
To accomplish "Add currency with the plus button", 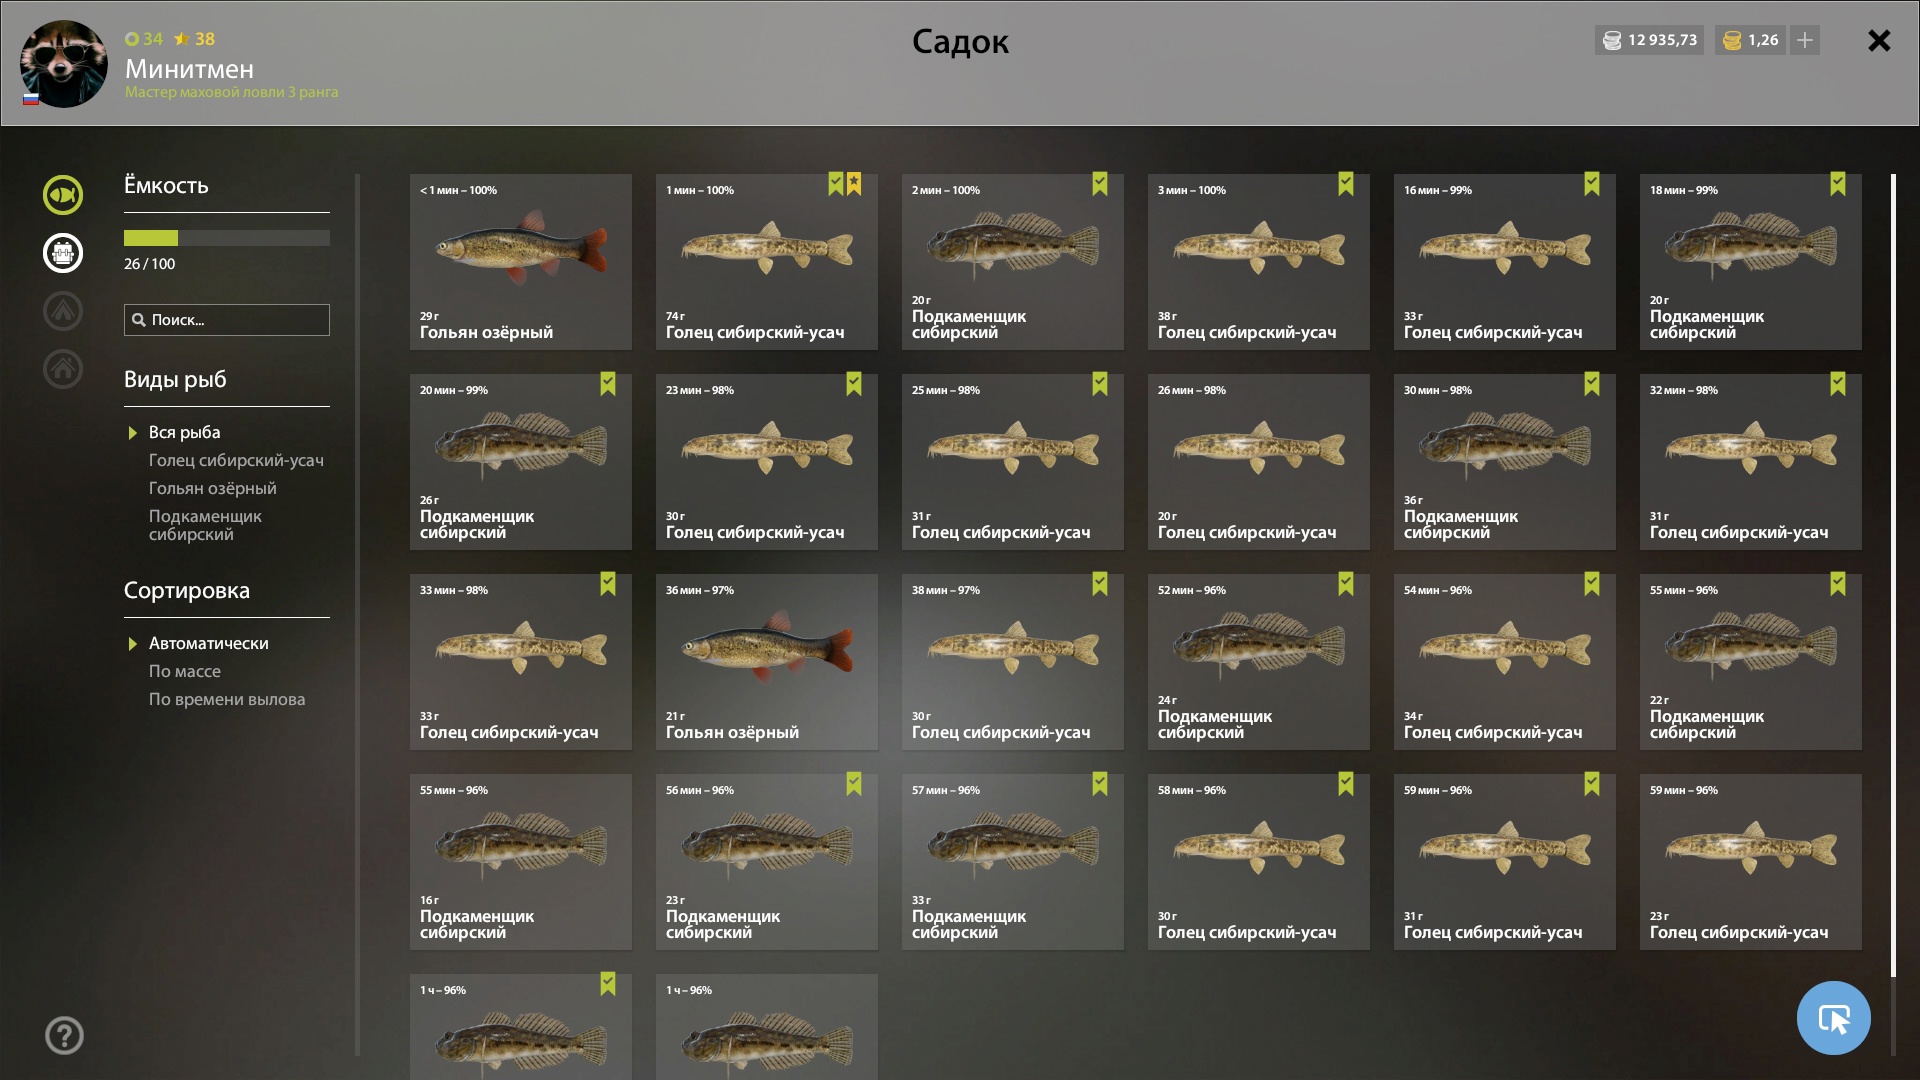I will click(1805, 40).
